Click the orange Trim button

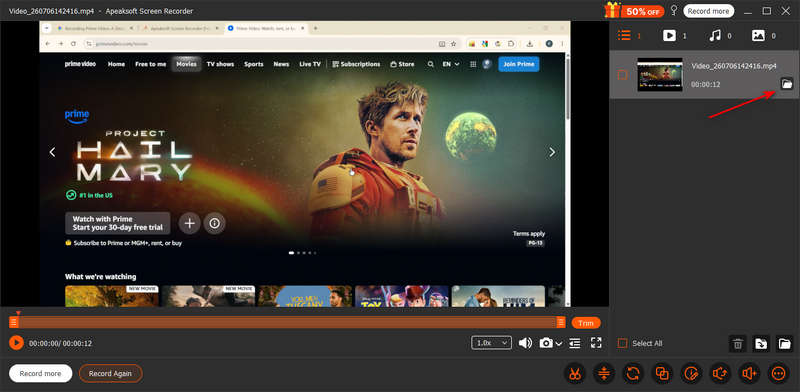coord(586,323)
